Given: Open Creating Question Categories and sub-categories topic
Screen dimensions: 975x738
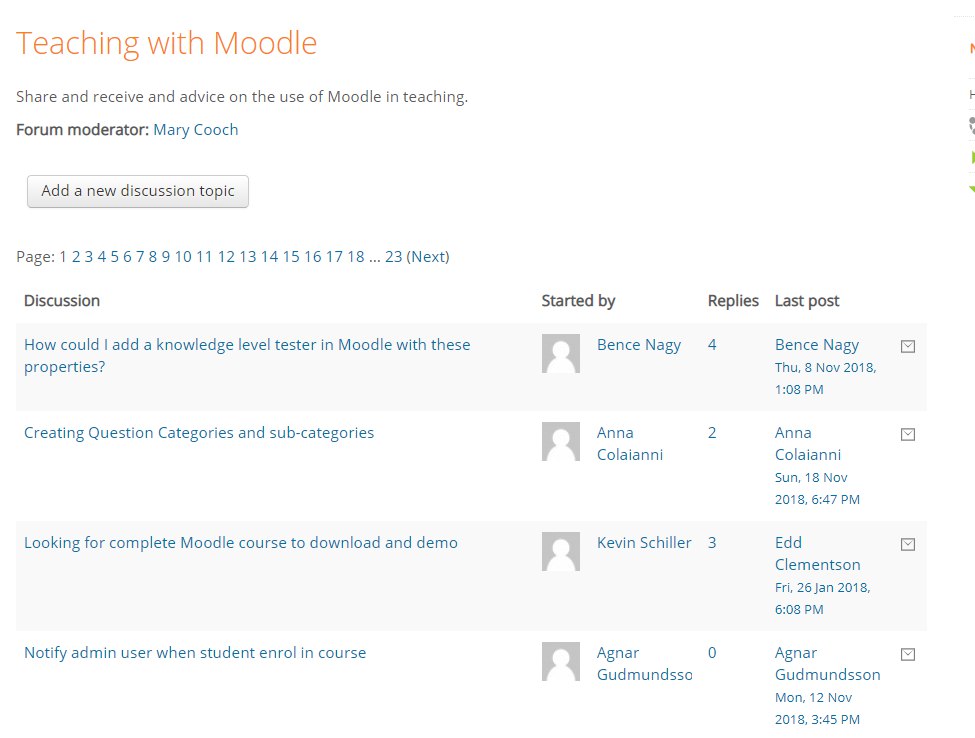Looking at the screenshot, I should [199, 433].
